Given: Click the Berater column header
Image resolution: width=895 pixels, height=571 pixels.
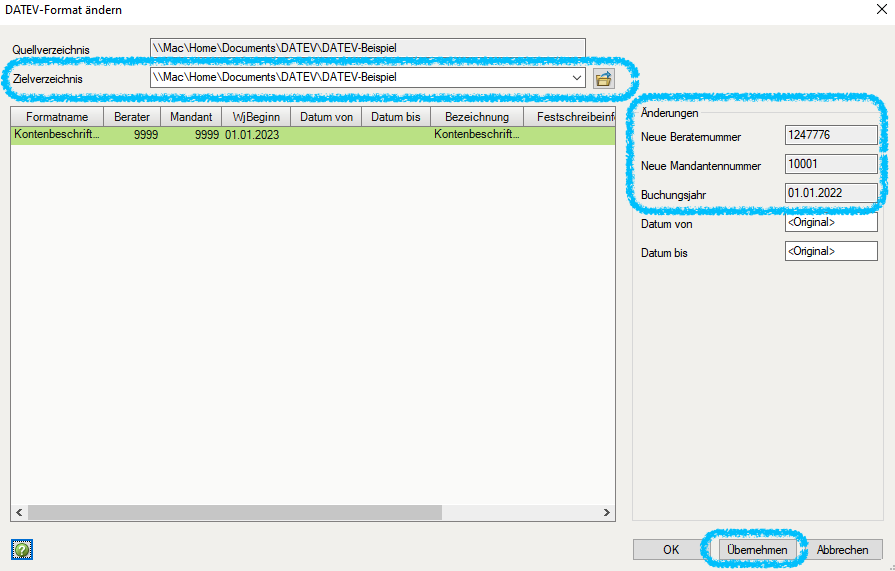Looking at the screenshot, I should pyautogui.click(x=132, y=116).
